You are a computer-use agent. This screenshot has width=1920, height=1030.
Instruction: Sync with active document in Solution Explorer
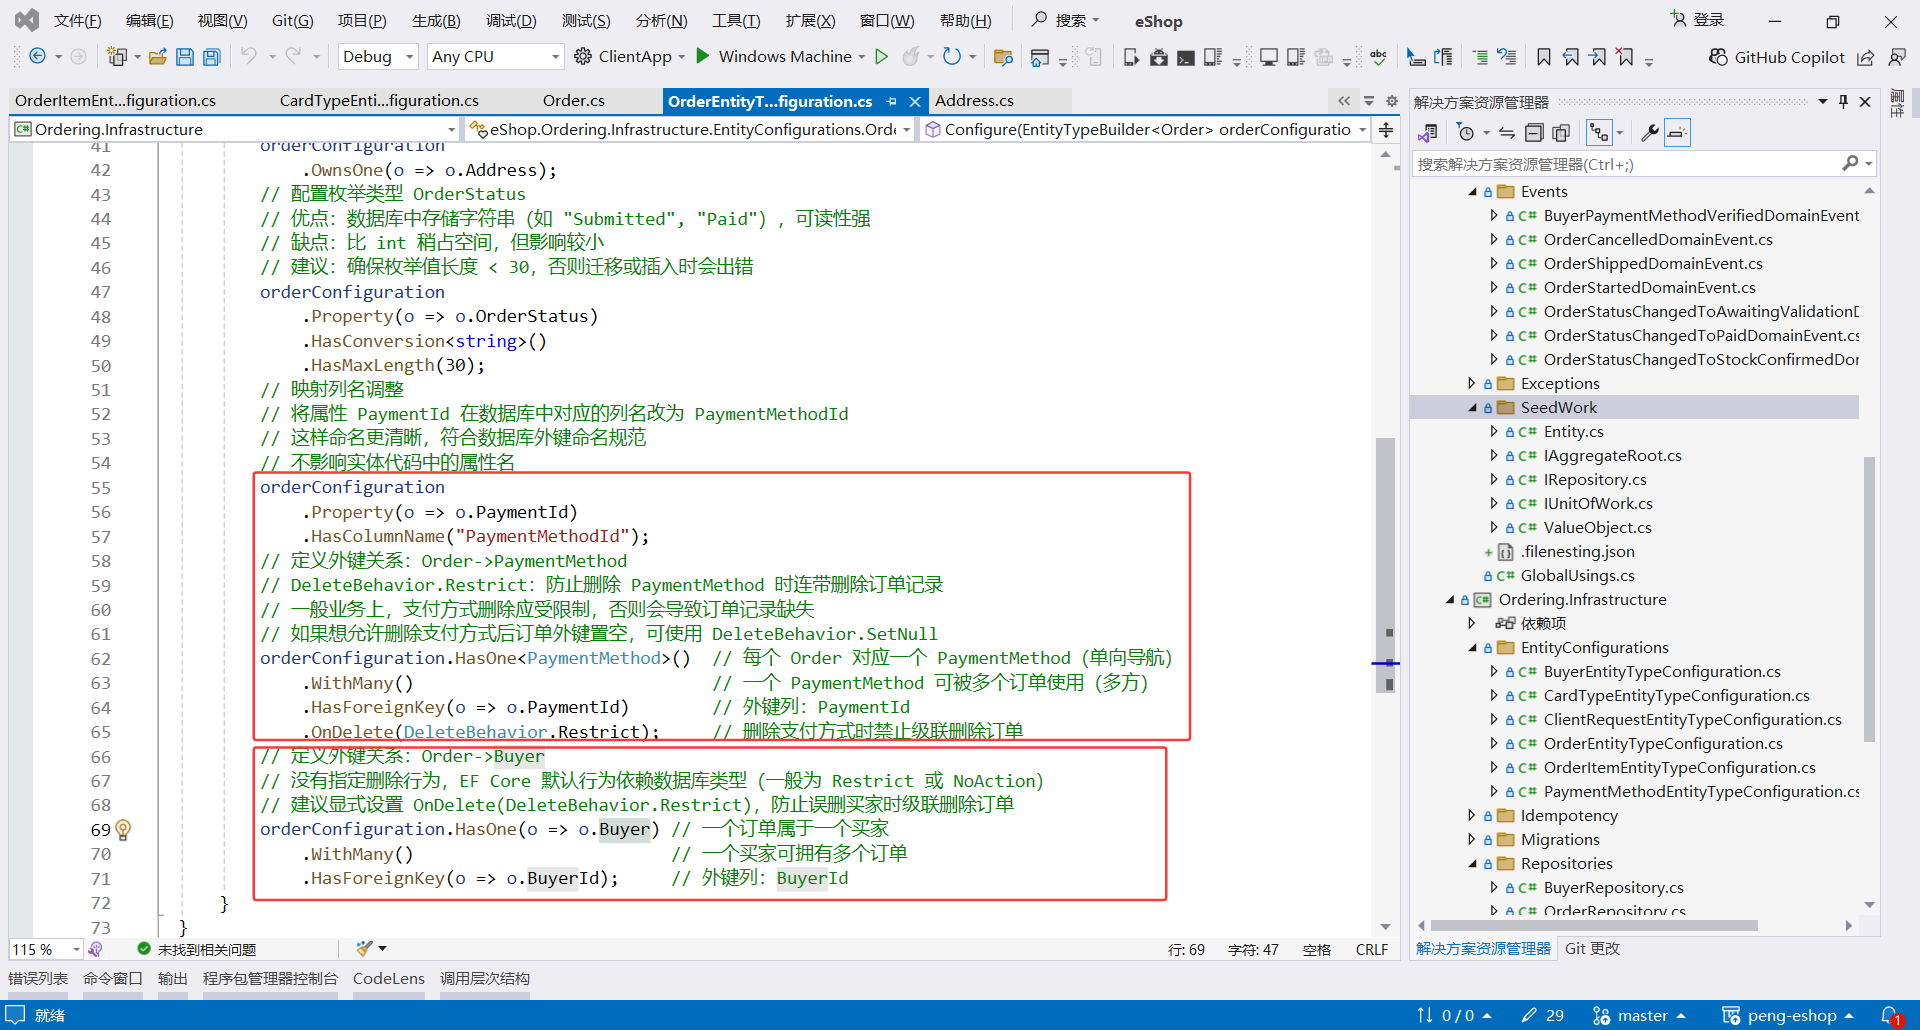1507,132
